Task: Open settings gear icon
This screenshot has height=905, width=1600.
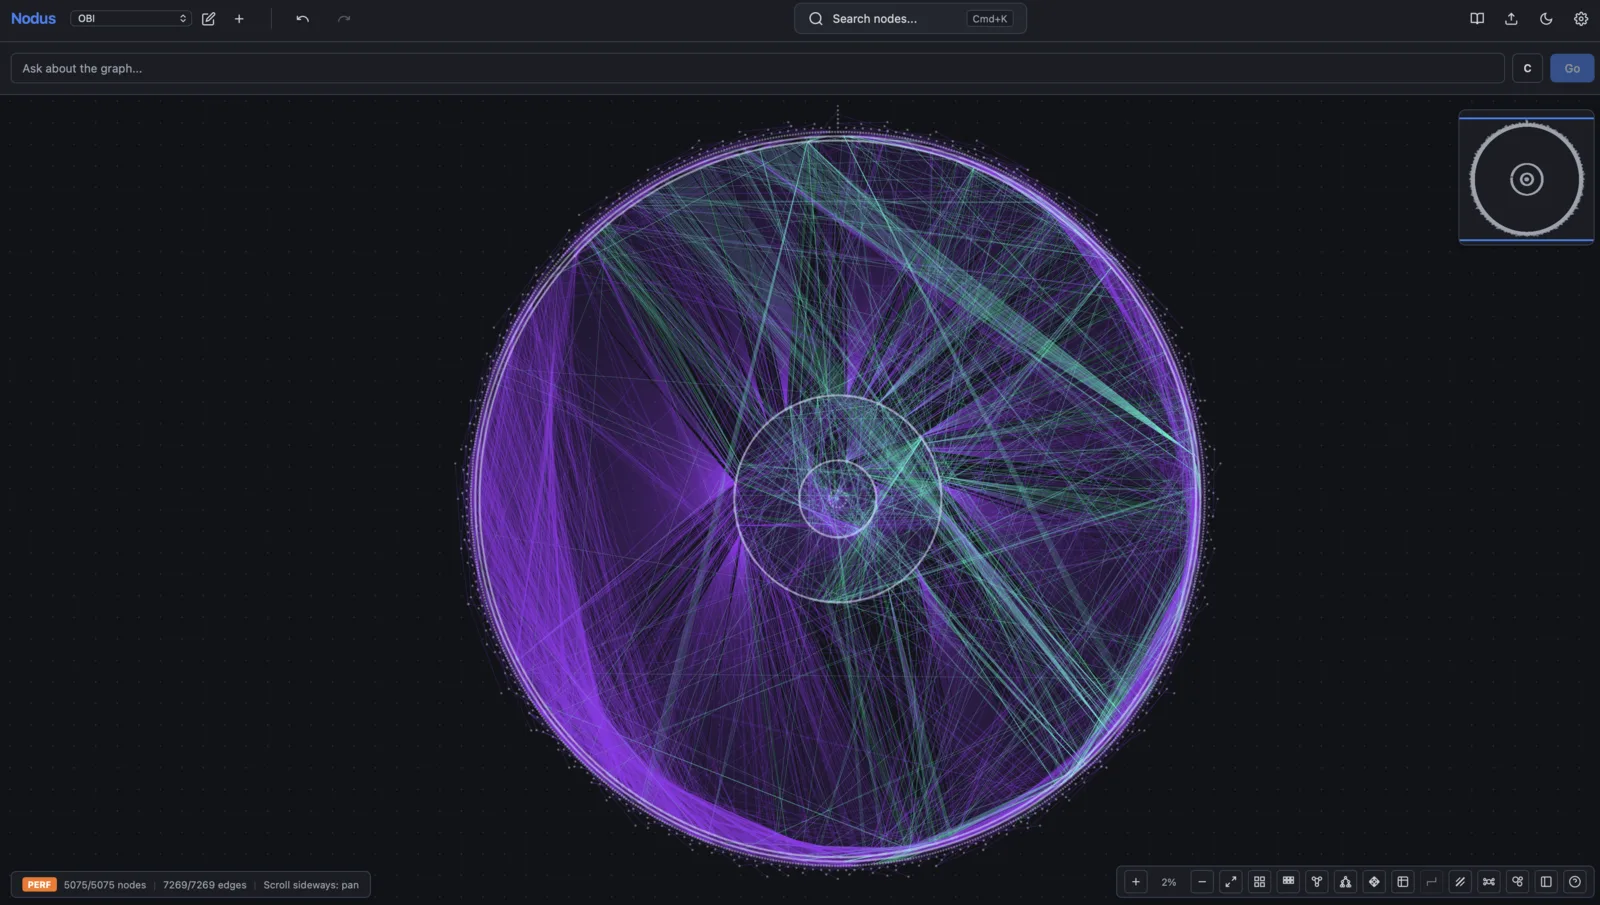Action: (1581, 18)
